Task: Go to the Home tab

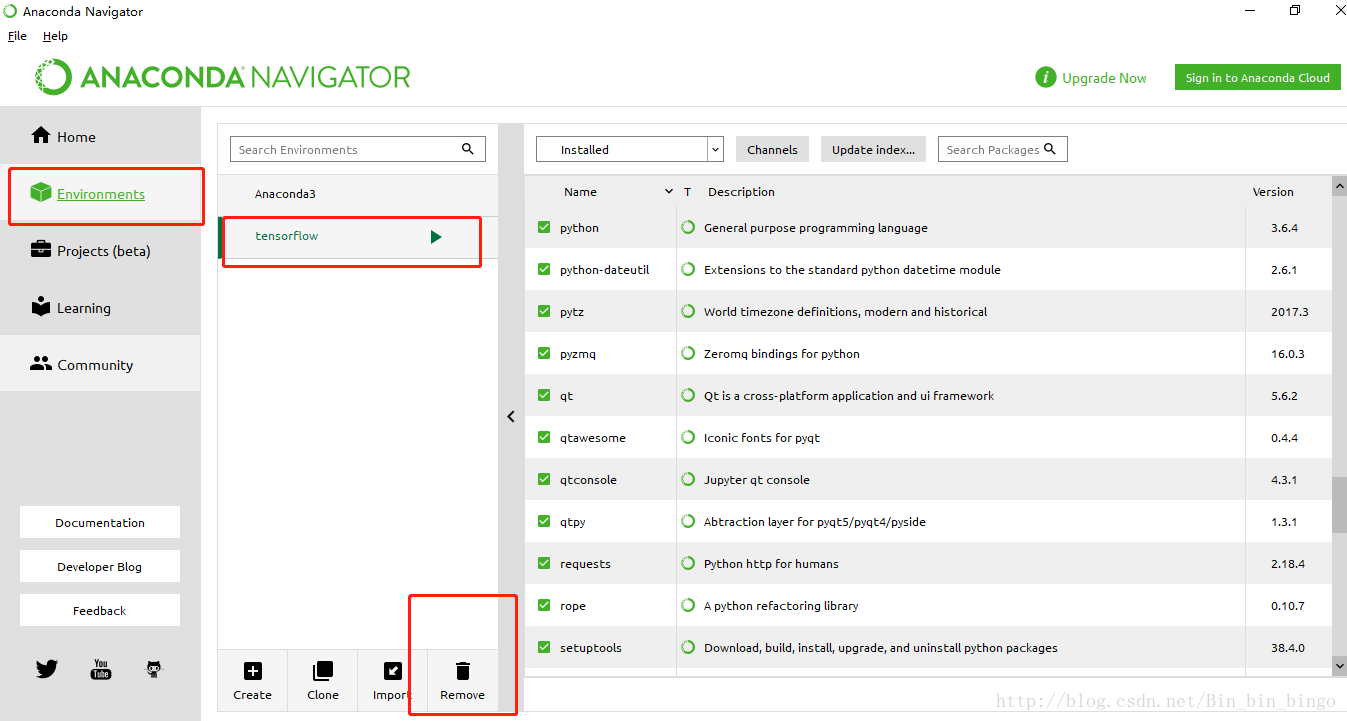Action: coord(100,136)
